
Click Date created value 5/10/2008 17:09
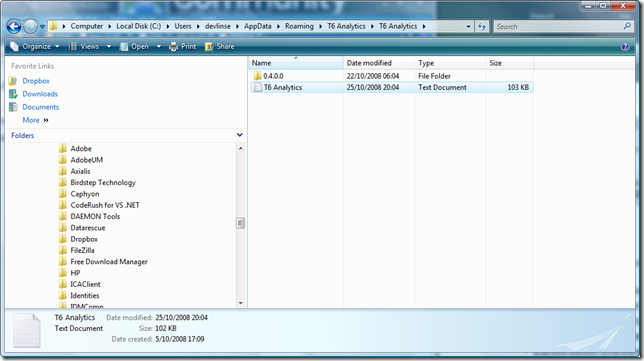180,339
